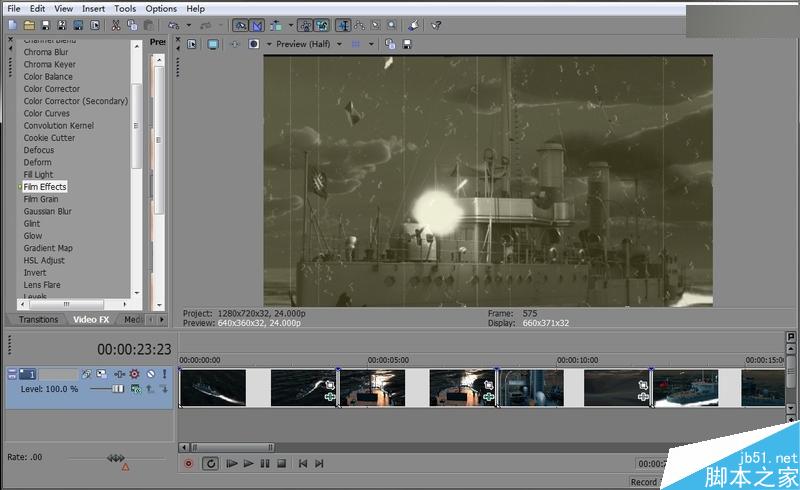
Task: Switch to the Transitions tab
Action: [38, 320]
